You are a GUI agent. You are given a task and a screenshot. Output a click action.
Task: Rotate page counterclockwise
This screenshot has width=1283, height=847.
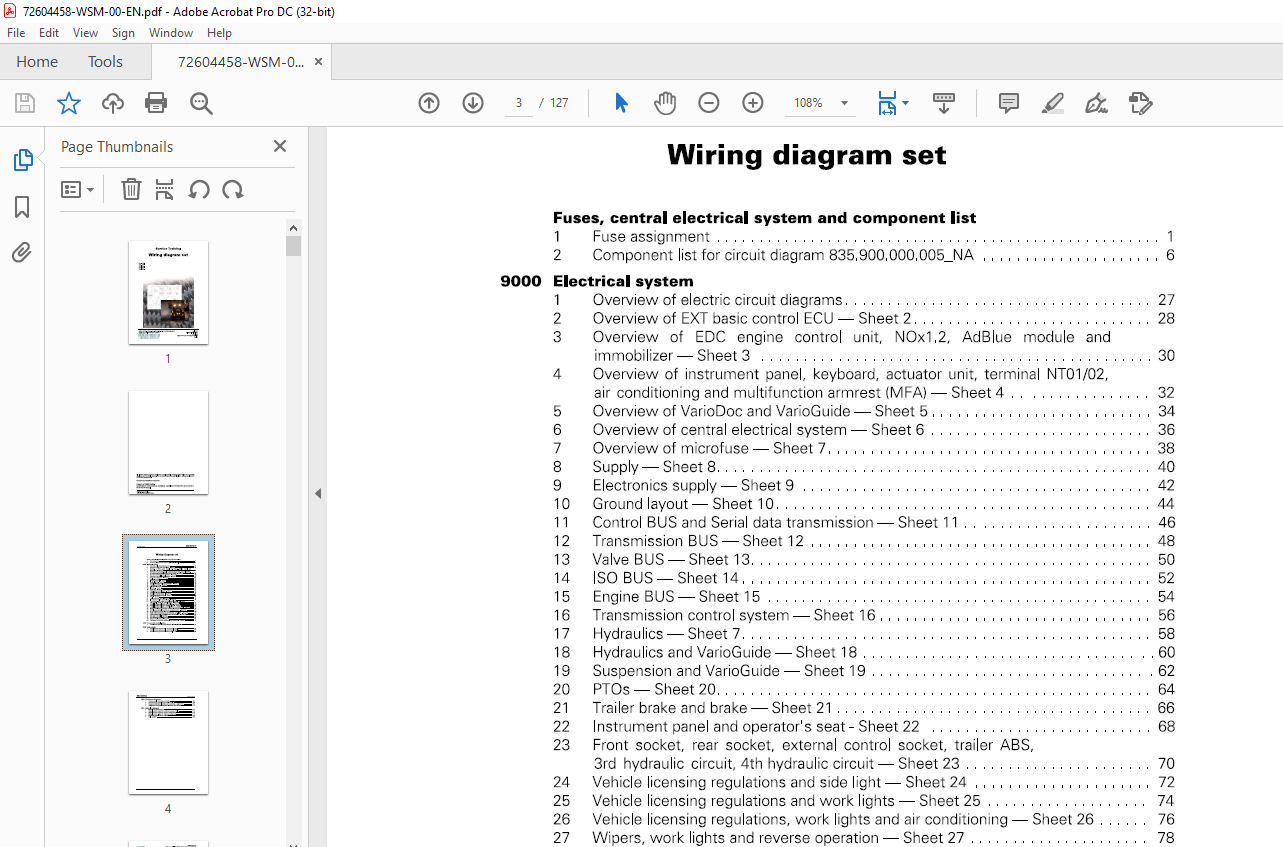pyautogui.click(x=199, y=189)
